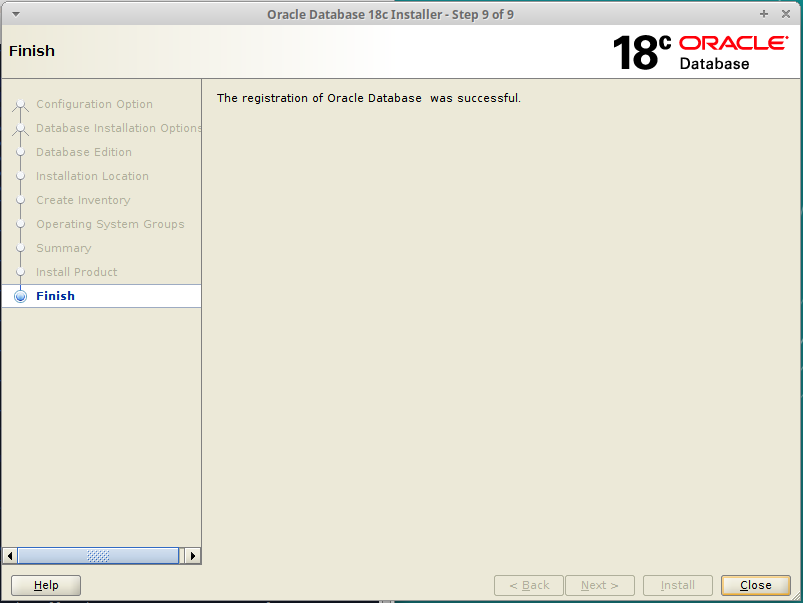
Task: Open the Help button
Action: (x=46, y=585)
